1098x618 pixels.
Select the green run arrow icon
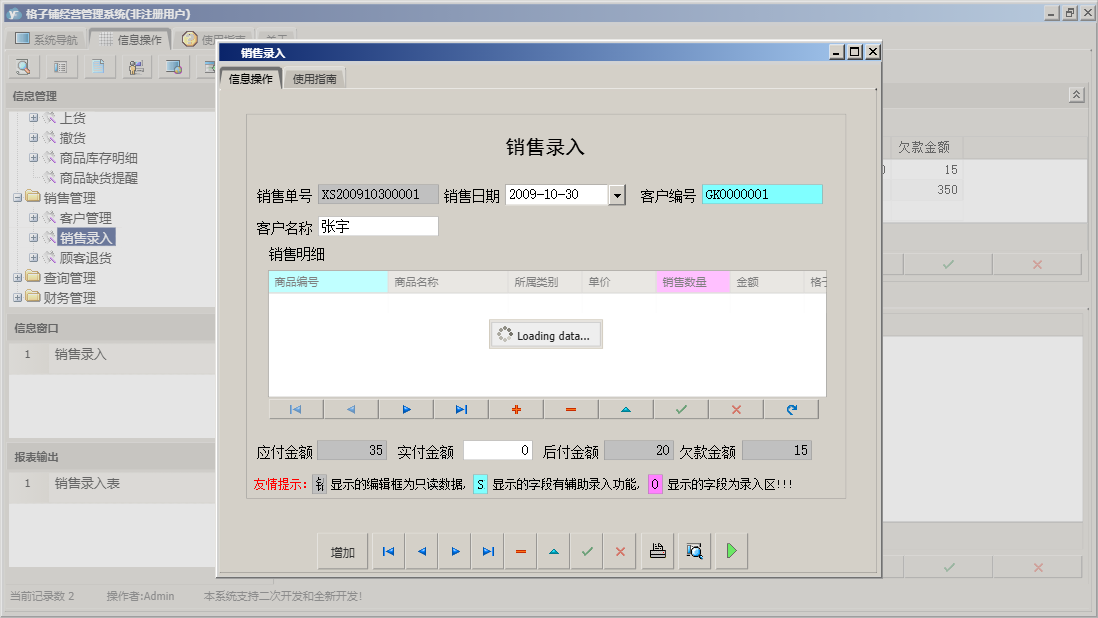(x=731, y=550)
